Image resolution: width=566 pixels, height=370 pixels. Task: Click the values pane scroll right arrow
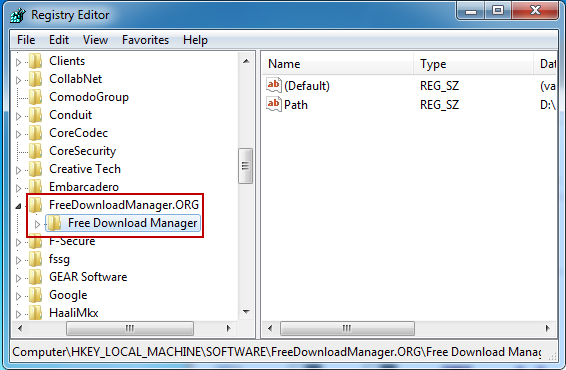click(x=548, y=328)
